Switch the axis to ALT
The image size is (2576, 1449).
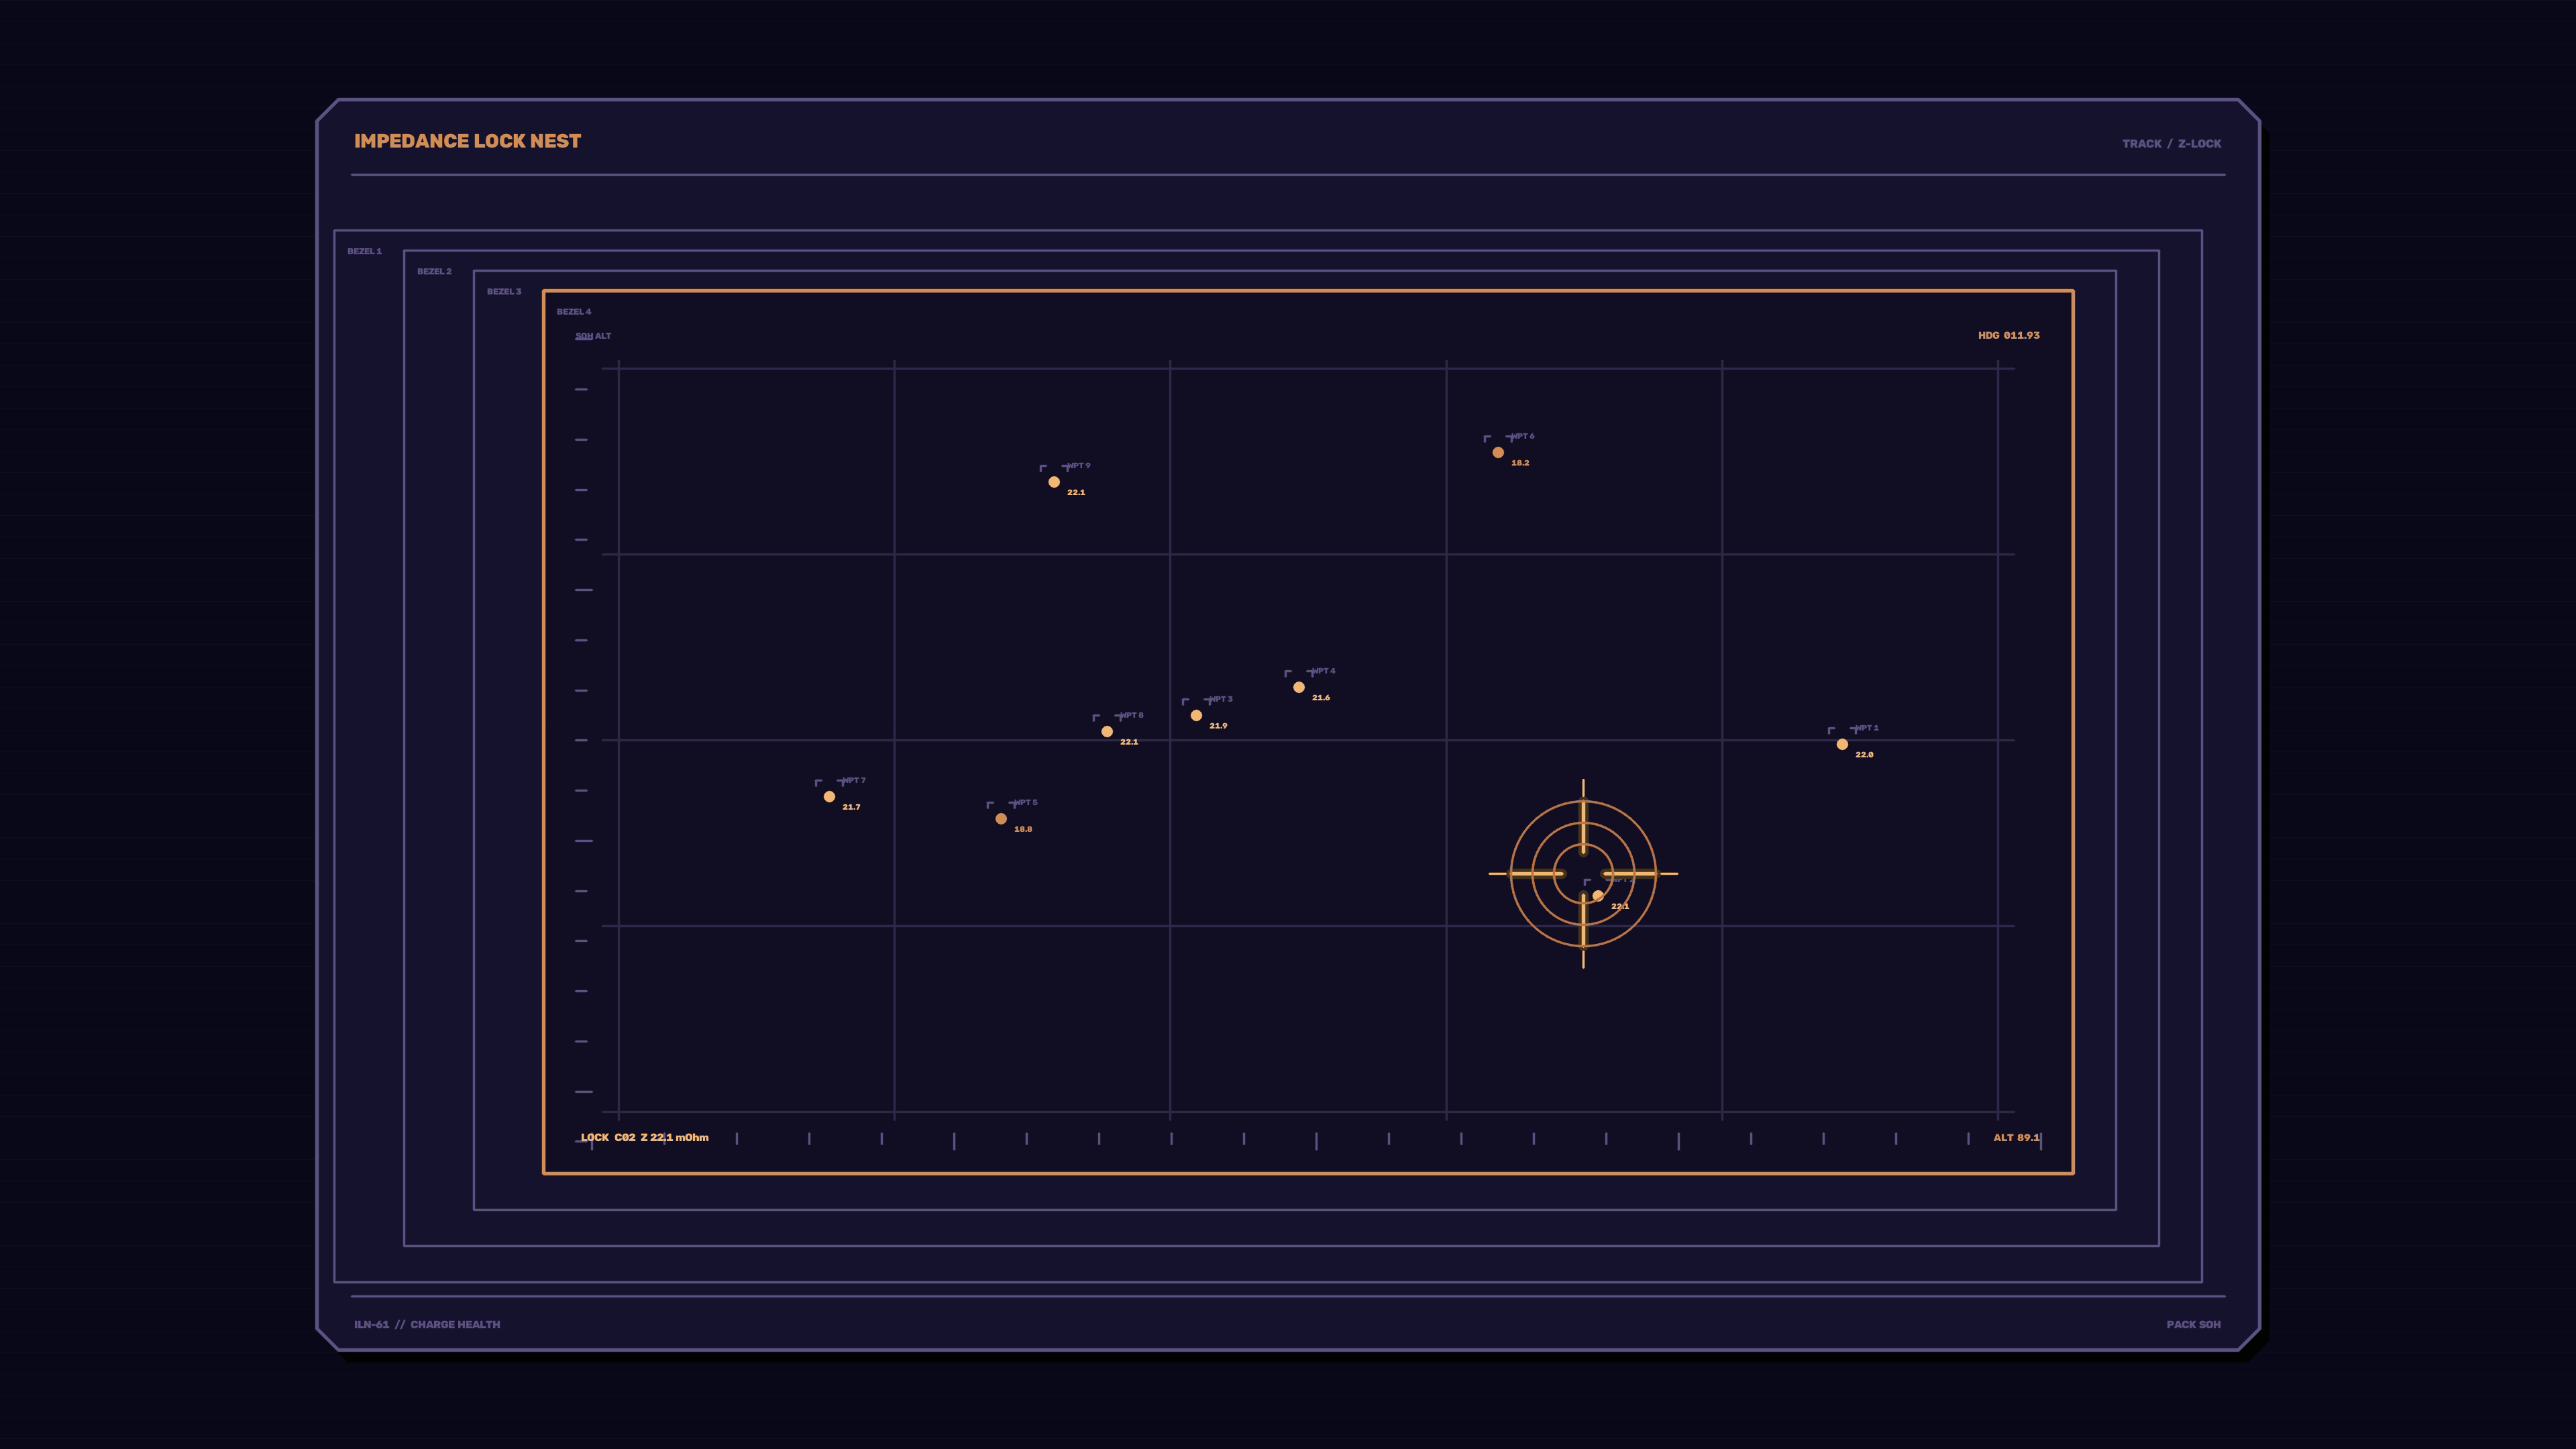click(x=603, y=337)
